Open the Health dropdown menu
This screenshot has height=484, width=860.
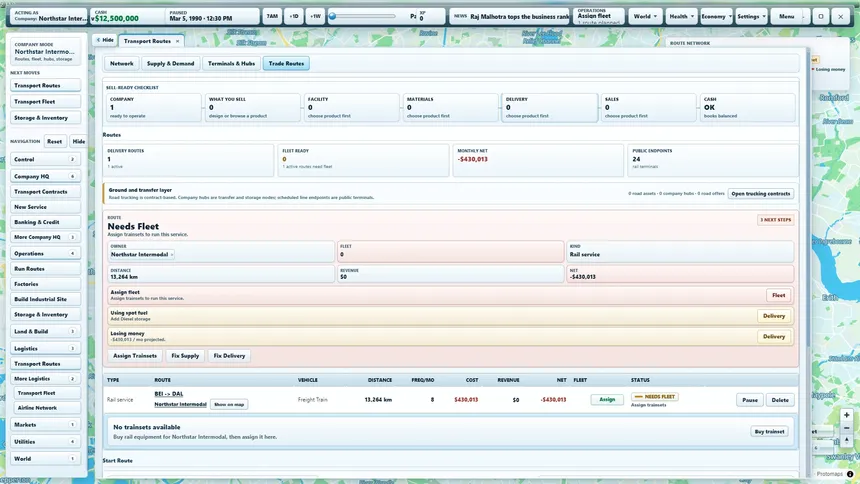tap(681, 16)
